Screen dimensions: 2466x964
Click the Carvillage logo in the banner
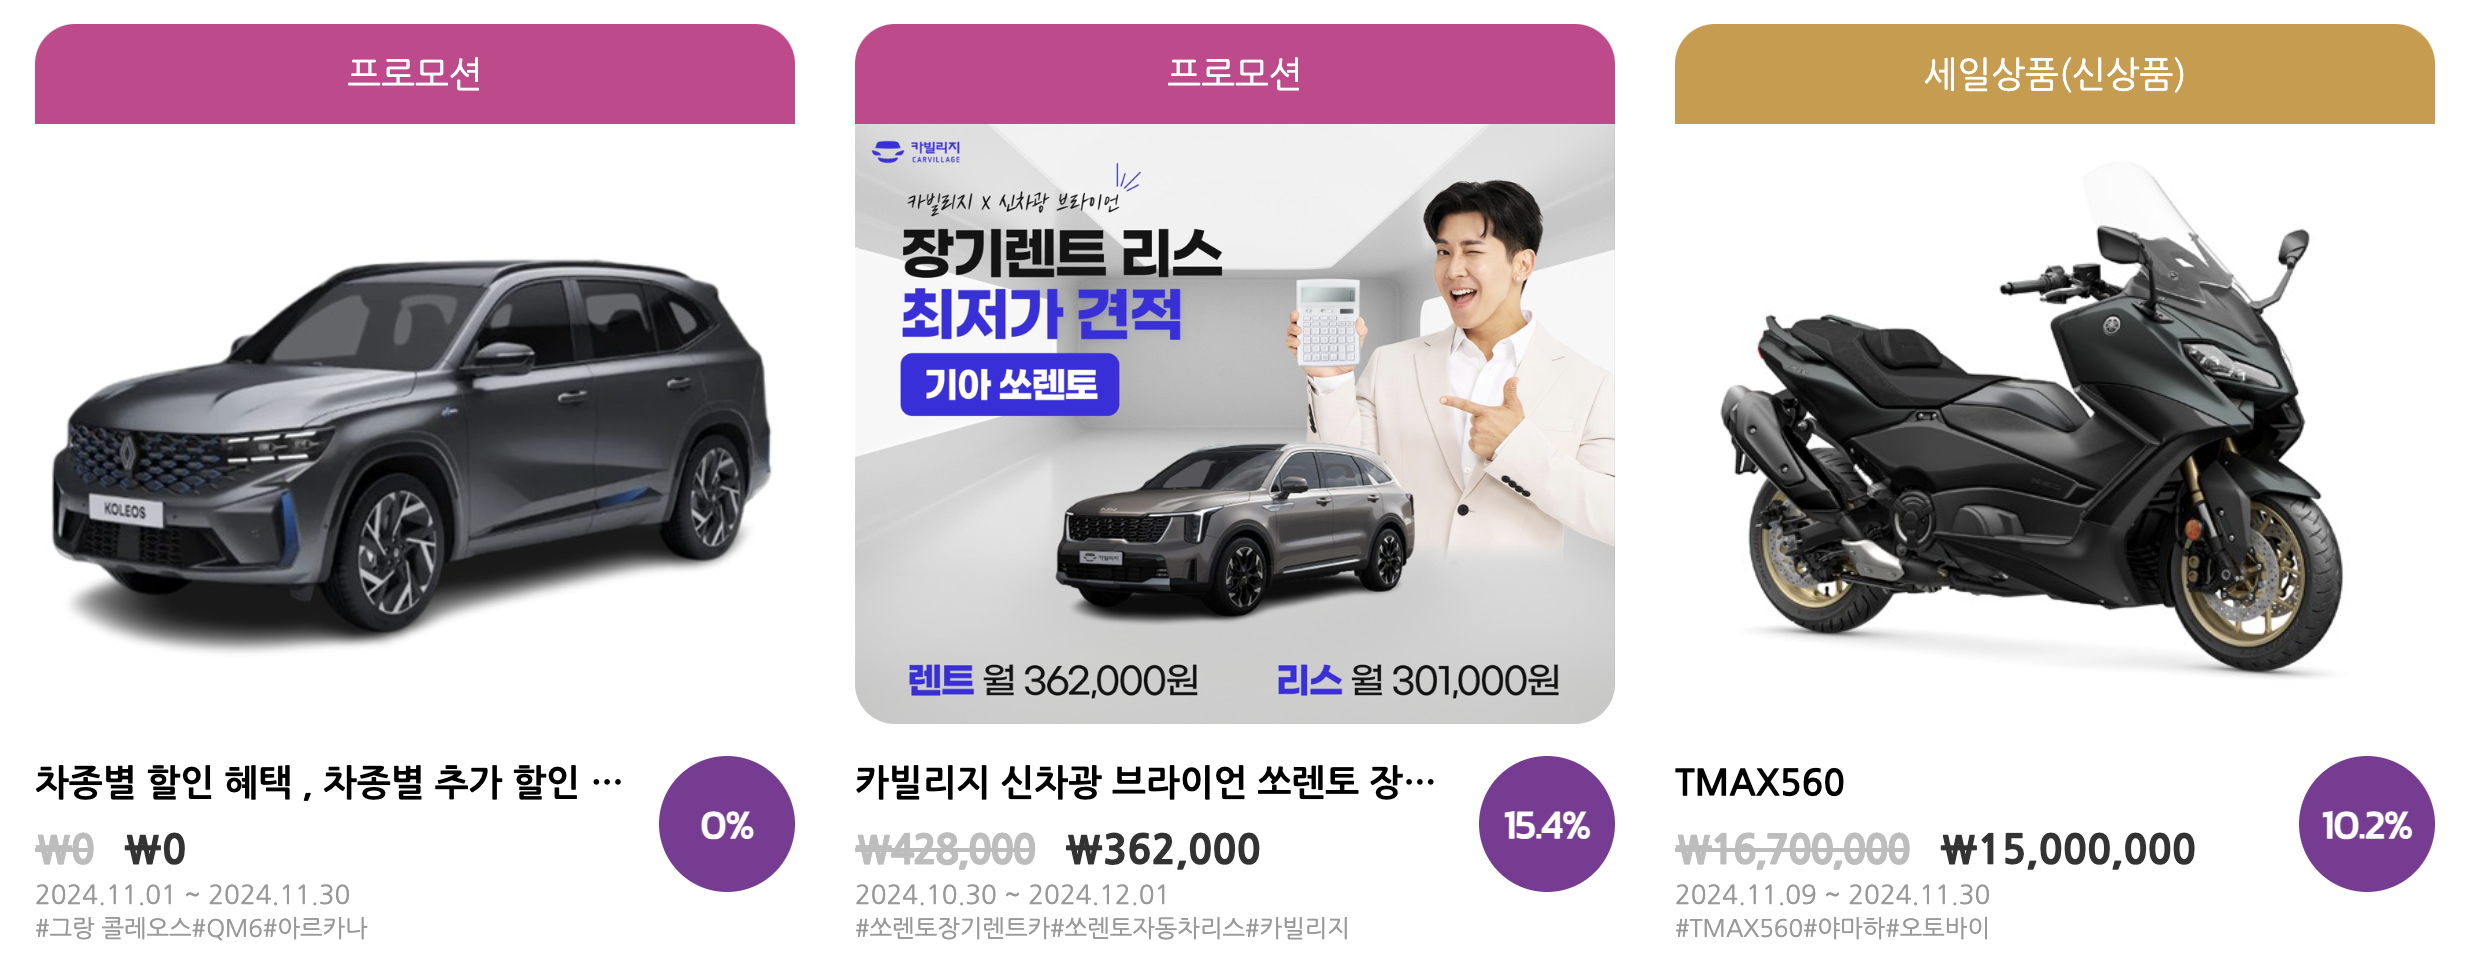tap(916, 152)
